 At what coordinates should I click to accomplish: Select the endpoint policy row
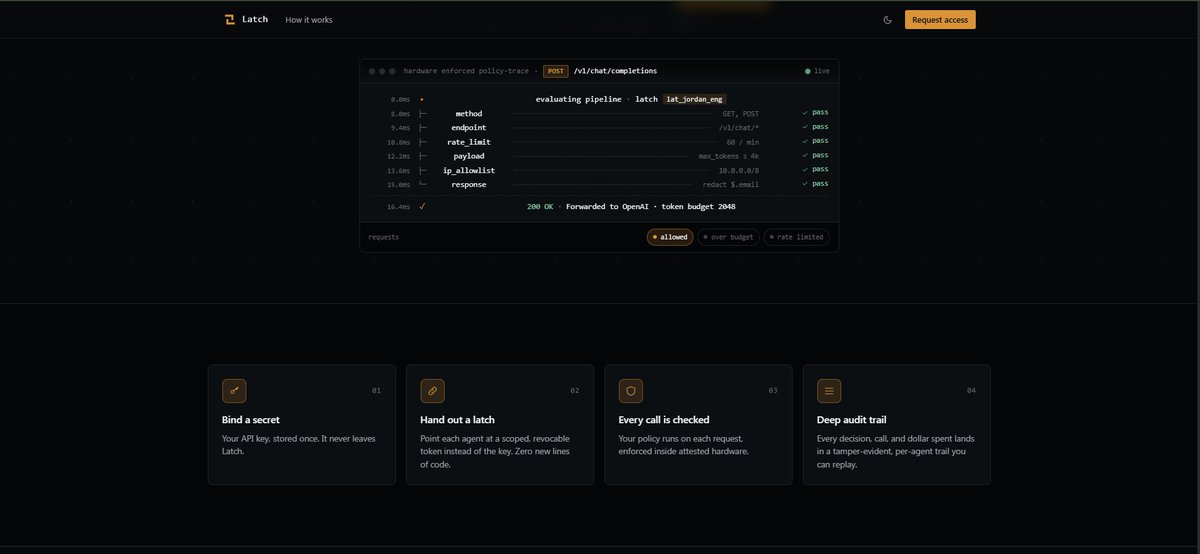click(599, 127)
